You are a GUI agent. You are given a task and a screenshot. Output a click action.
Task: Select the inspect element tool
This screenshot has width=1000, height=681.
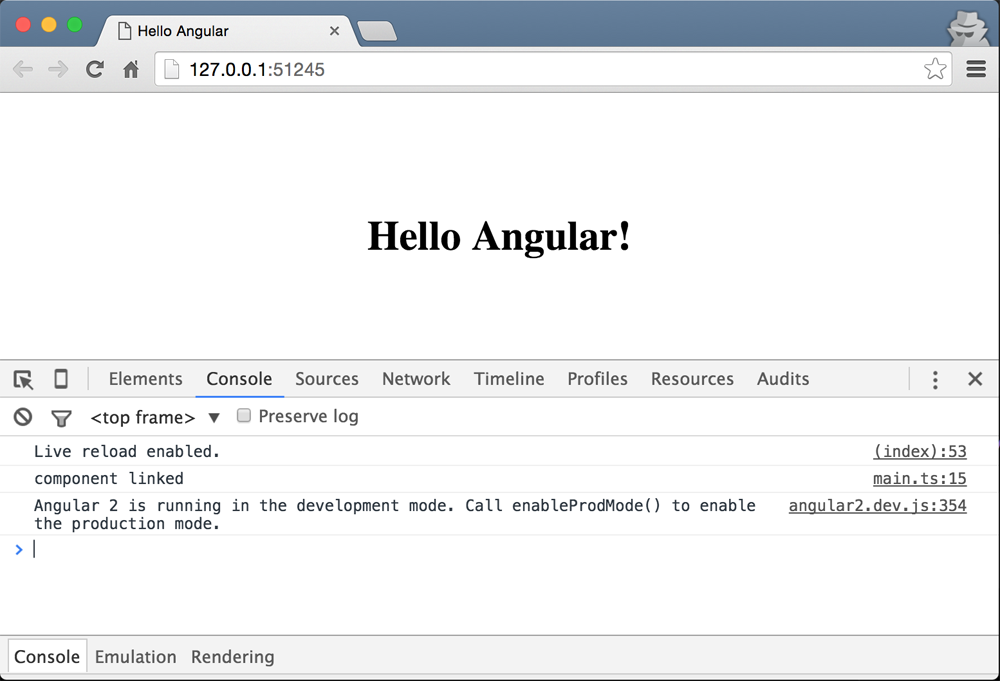coord(22,379)
